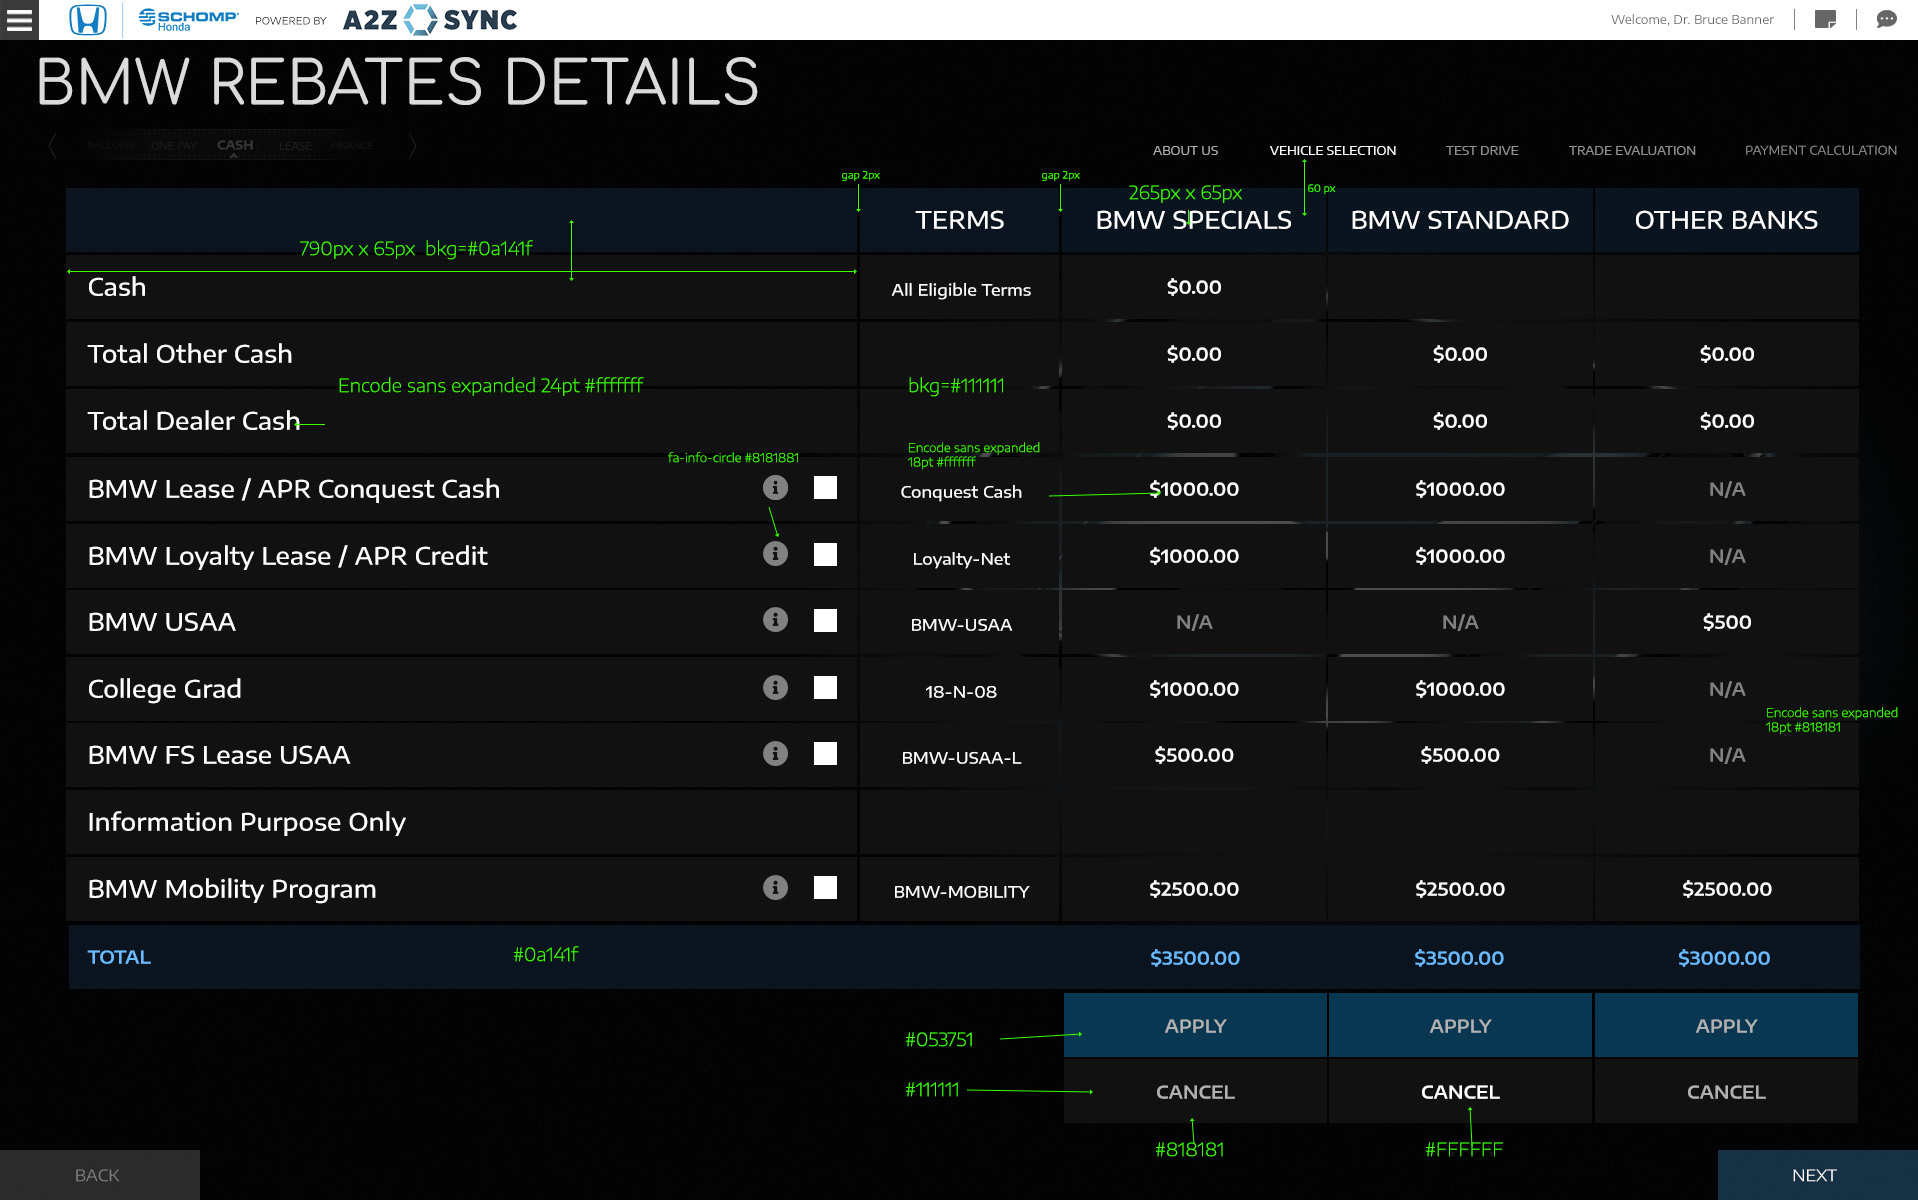Image resolution: width=1918 pixels, height=1200 pixels.
Task: Cancel the BMW Standard column rebates
Action: click(1460, 1092)
